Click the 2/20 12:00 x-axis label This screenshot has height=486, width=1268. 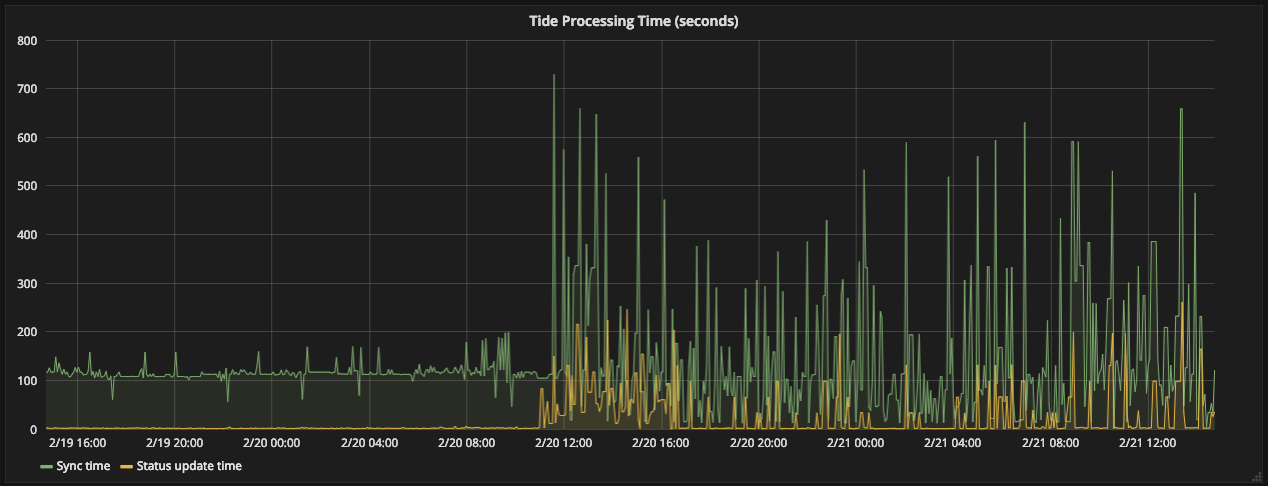(x=563, y=442)
